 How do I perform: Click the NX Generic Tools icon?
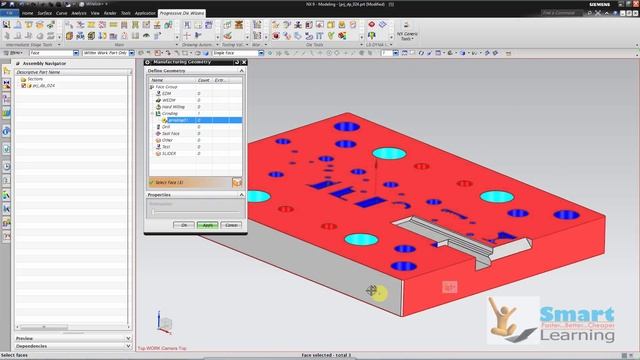click(x=406, y=25)
